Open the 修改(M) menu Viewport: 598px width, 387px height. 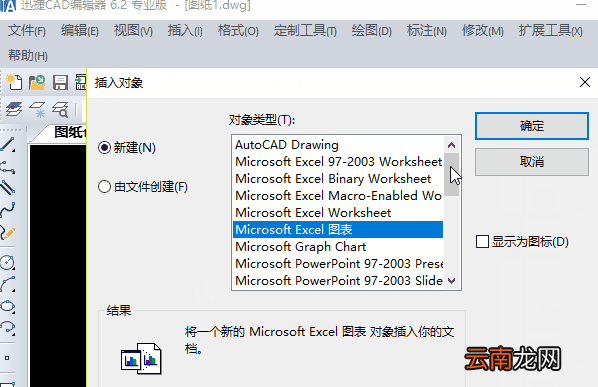(483, 31)
